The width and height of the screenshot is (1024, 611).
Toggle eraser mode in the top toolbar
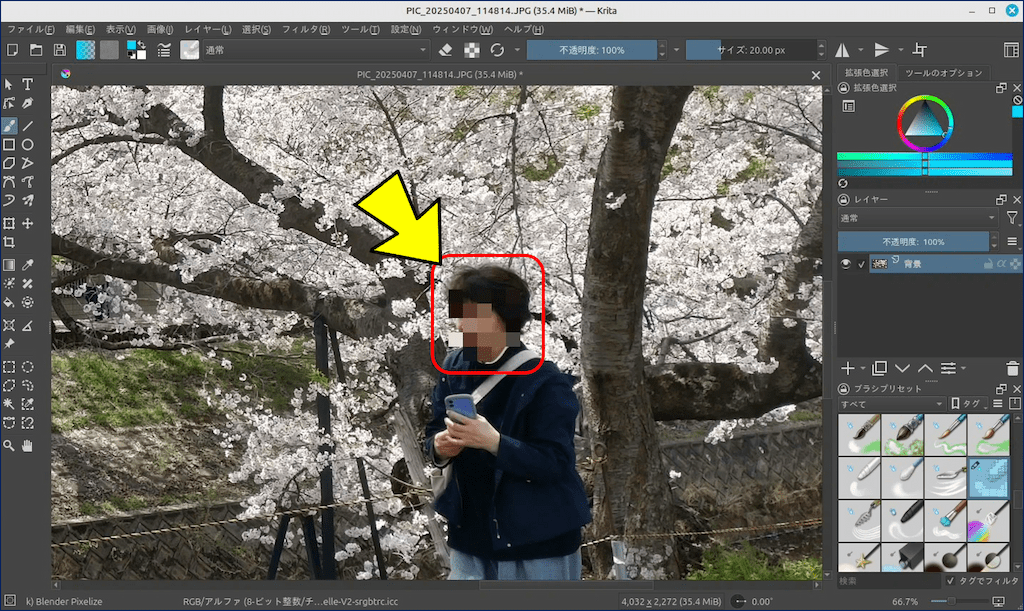pyautogui.click(x=447, y=50)
